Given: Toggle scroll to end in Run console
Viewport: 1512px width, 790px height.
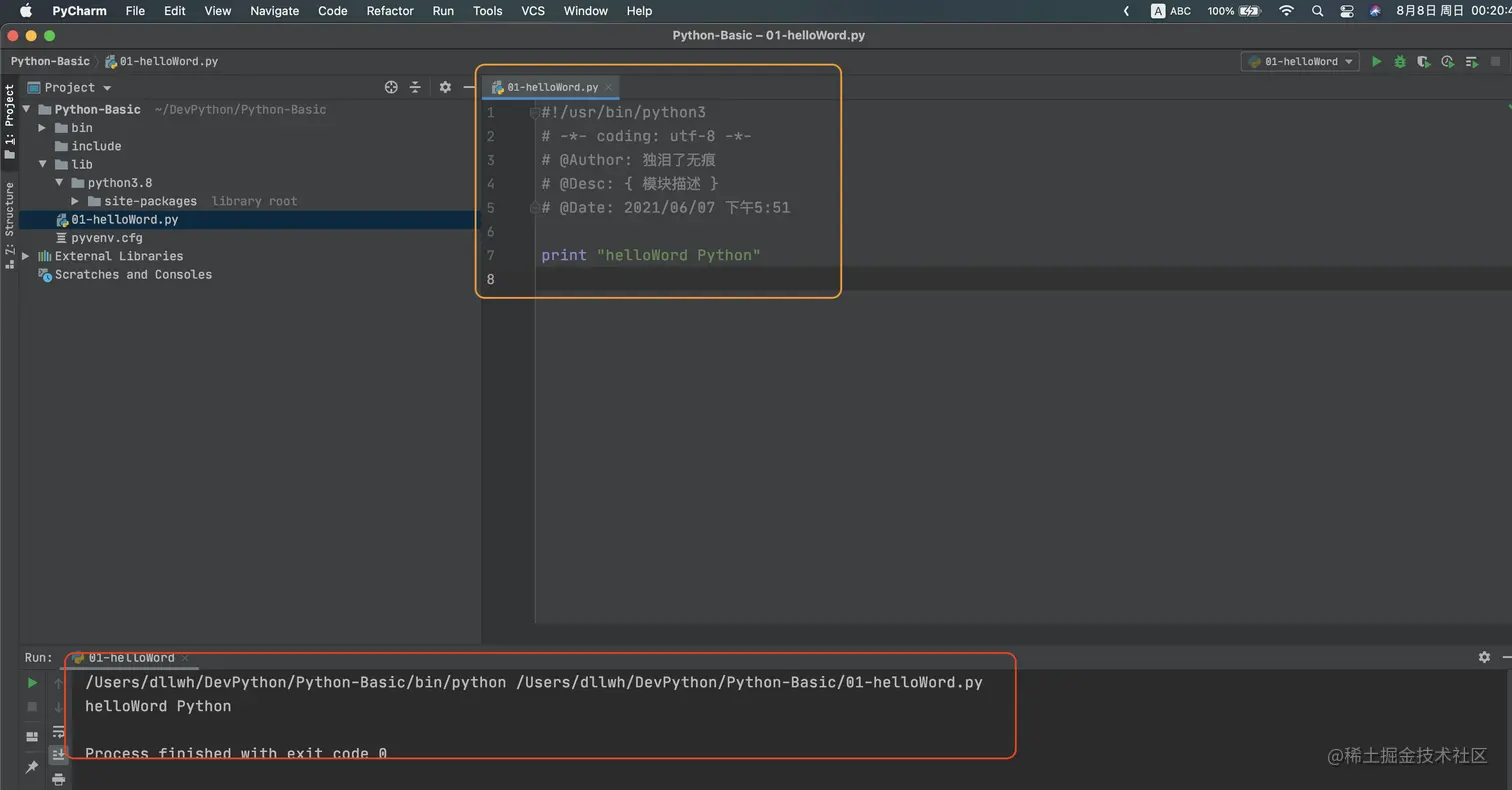Looking at the screenshot, I should (x=58, y=755).
